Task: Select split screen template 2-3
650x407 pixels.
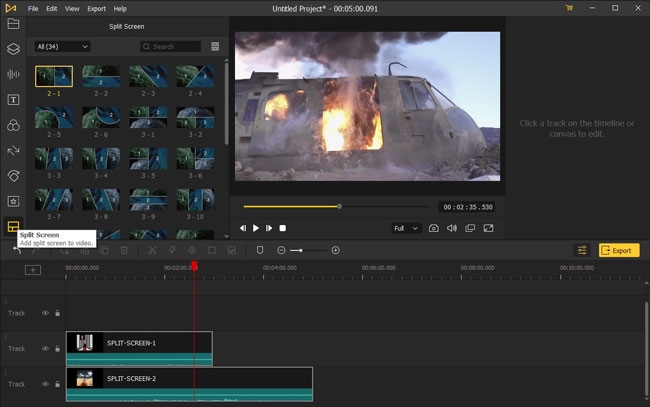Action: pyautogui.click(x=148, y=76)
